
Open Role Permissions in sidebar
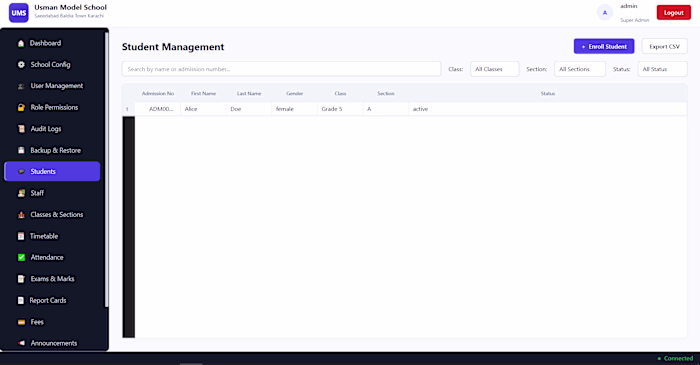(52, 108)
